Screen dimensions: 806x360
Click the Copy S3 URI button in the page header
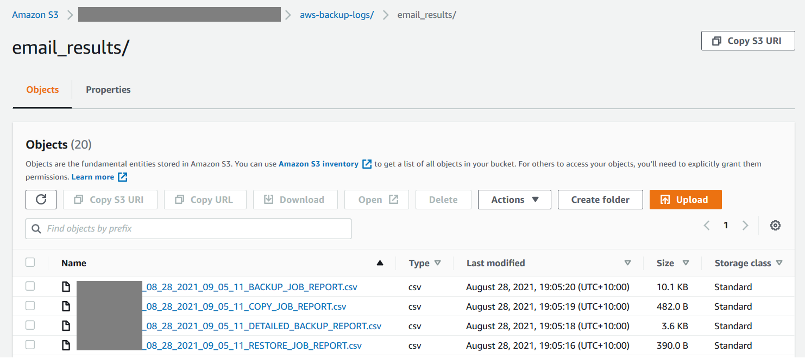tap(748, 41)
